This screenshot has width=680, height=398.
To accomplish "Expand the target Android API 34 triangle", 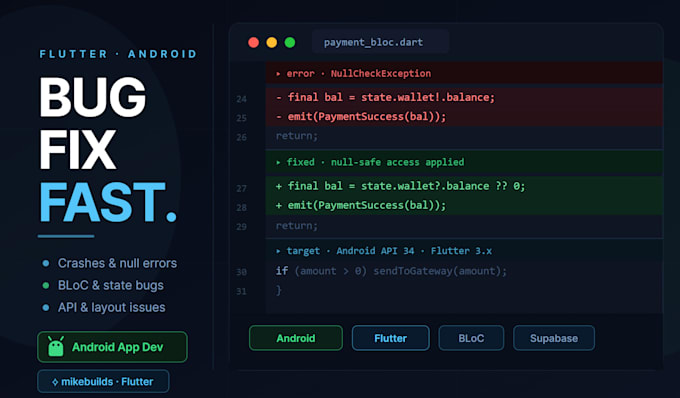I will pyautogui.click(x=278, y=251).
